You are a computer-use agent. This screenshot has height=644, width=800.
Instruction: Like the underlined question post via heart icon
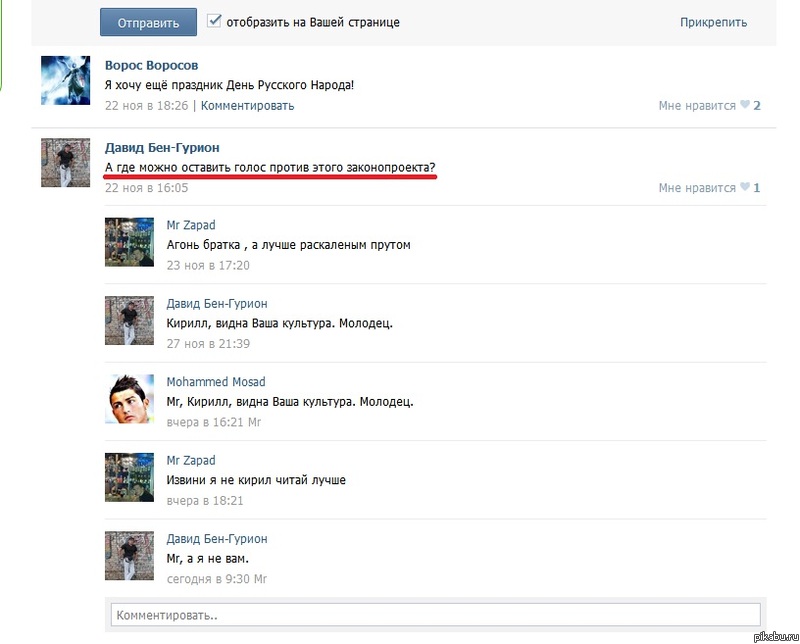coord(745,187)
